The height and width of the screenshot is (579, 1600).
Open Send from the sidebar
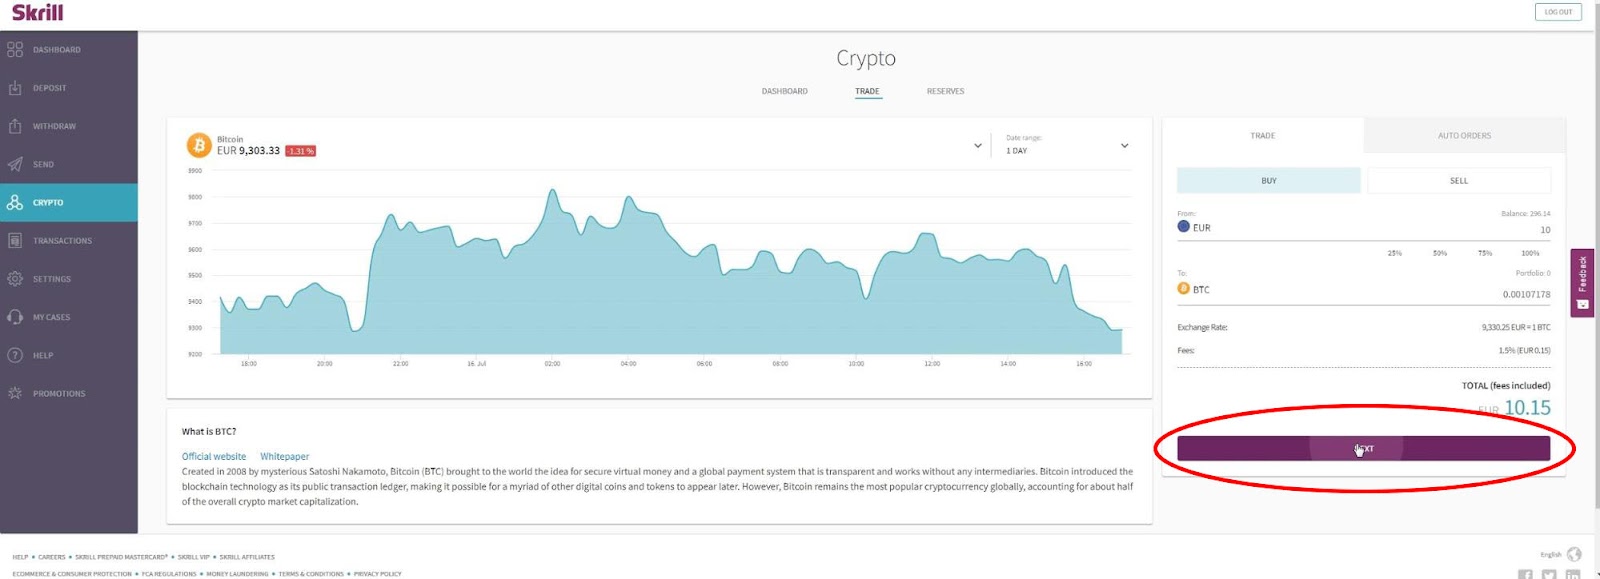[x=69, y=164]
